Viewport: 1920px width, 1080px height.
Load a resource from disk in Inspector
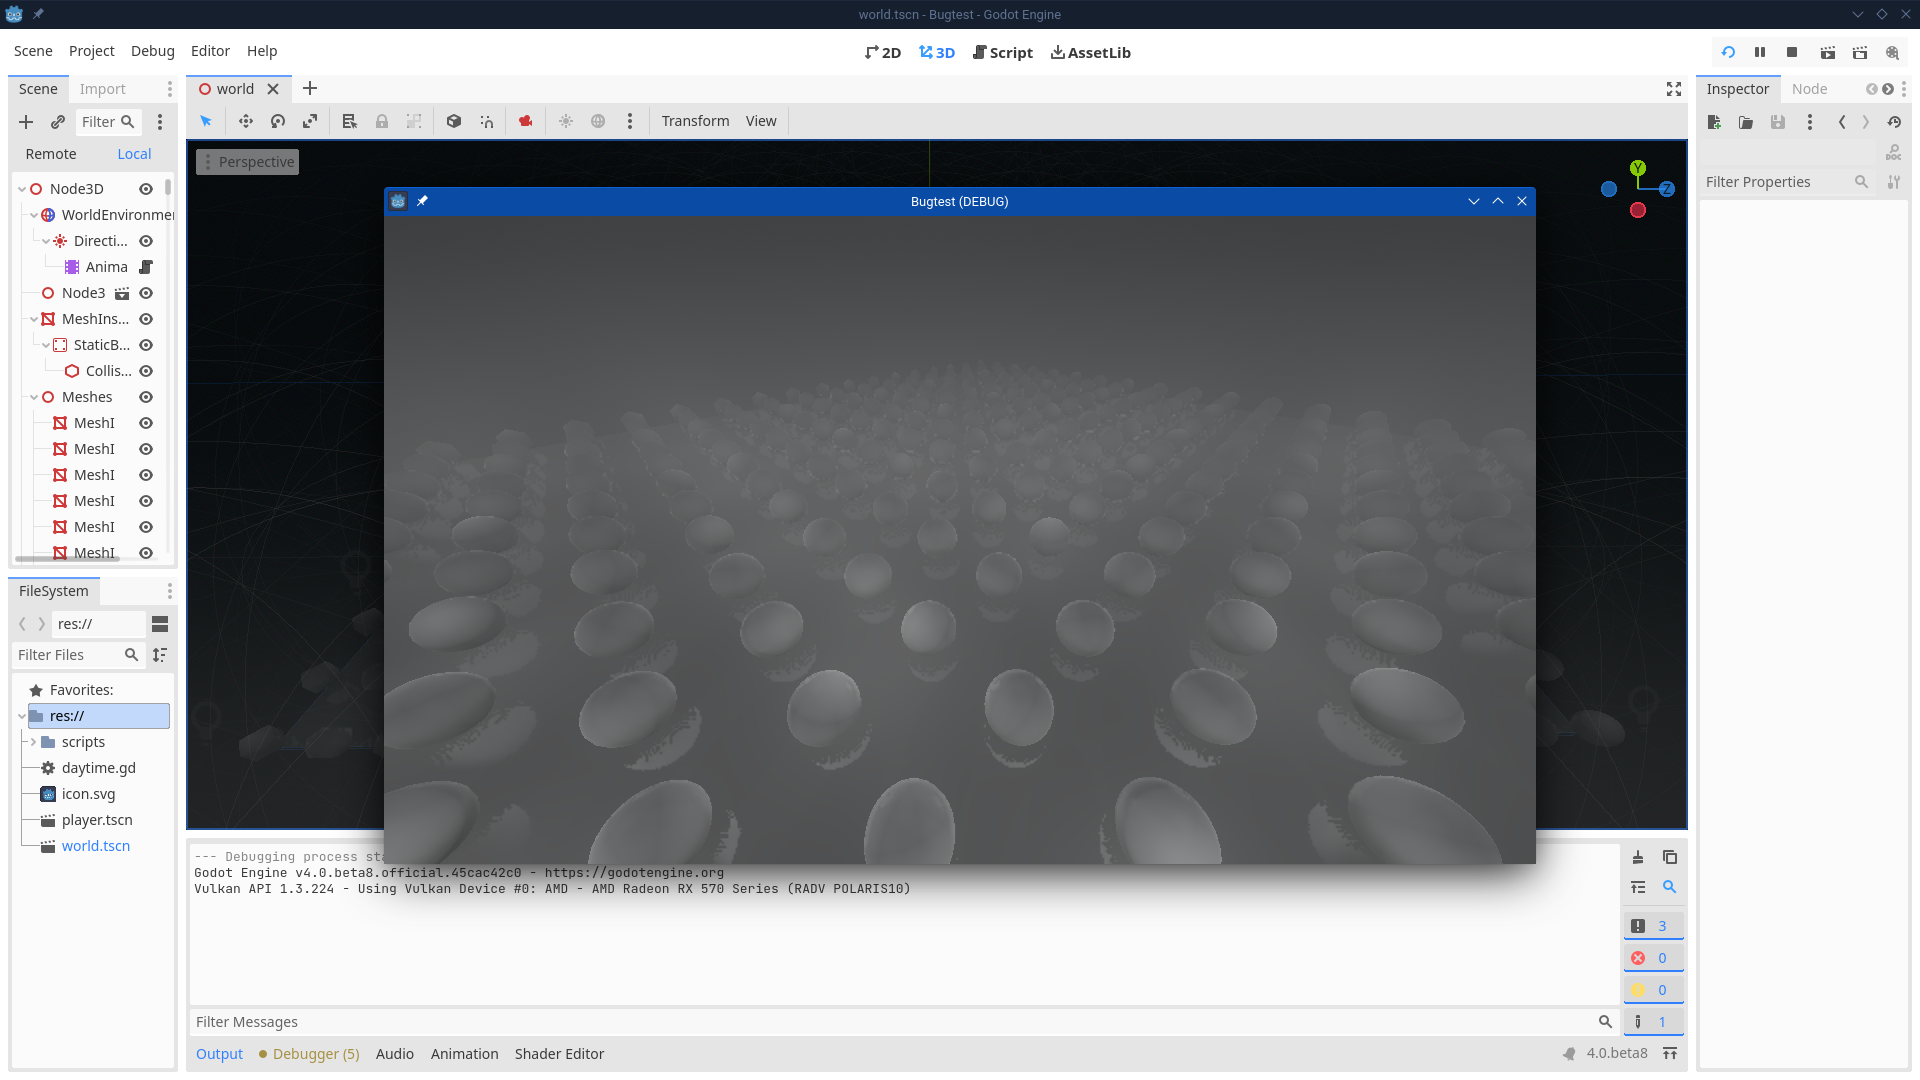click(x=1746, y=122)
